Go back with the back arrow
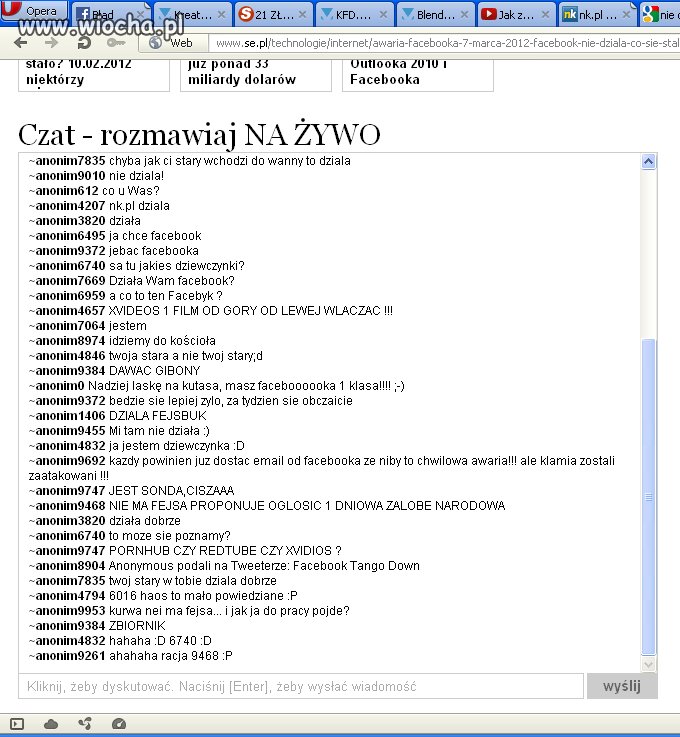680x737 pixels. [x=20, y=43]
